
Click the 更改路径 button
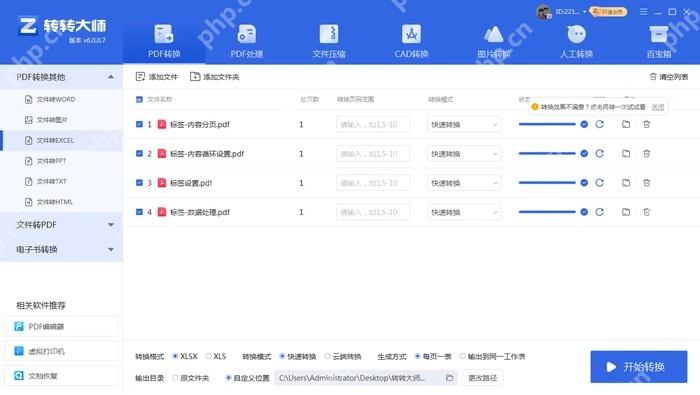483,378
